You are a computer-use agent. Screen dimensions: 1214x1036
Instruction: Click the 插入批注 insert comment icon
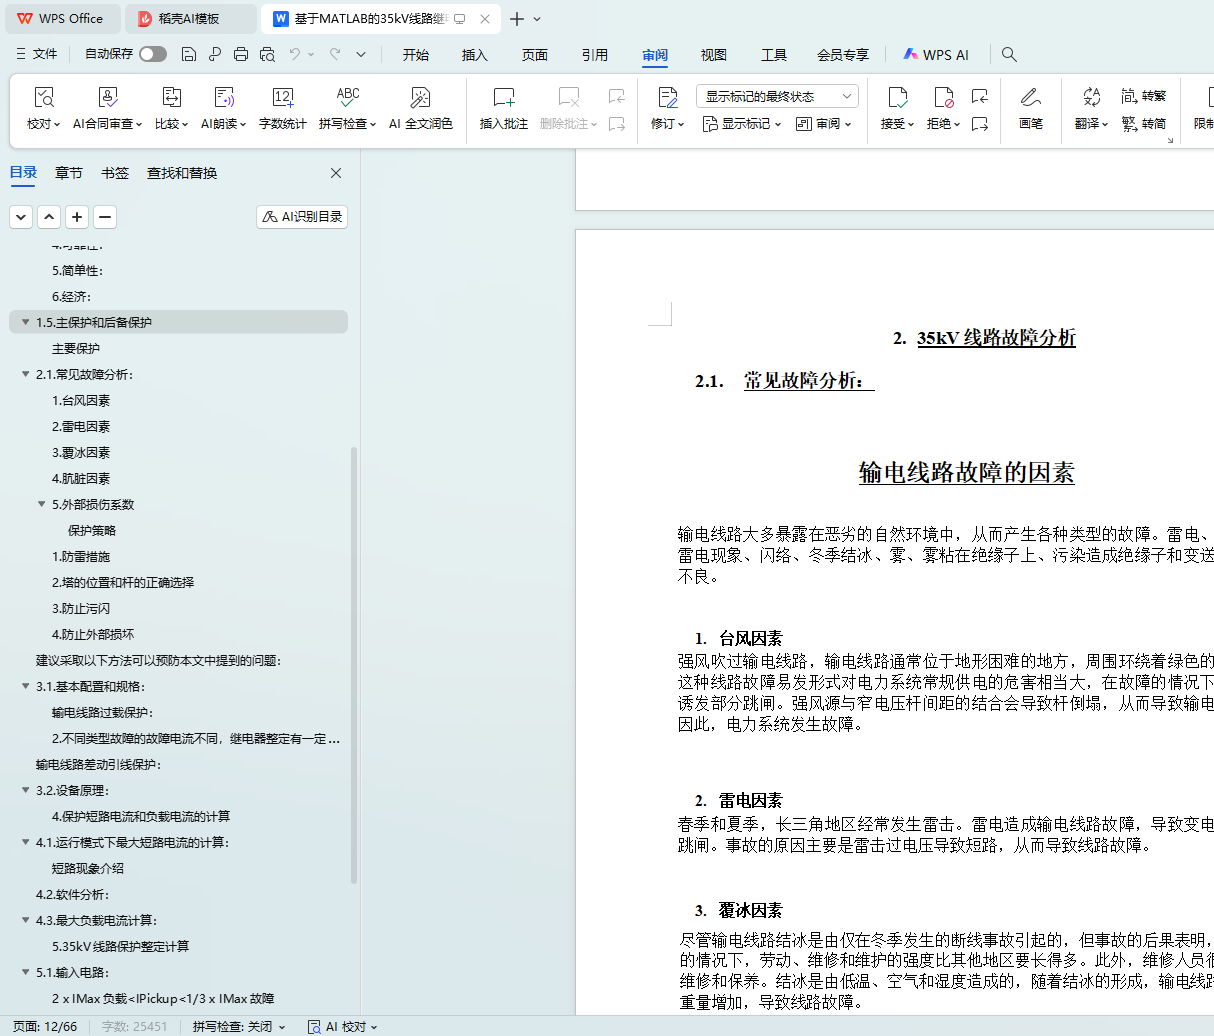point(503,98)
